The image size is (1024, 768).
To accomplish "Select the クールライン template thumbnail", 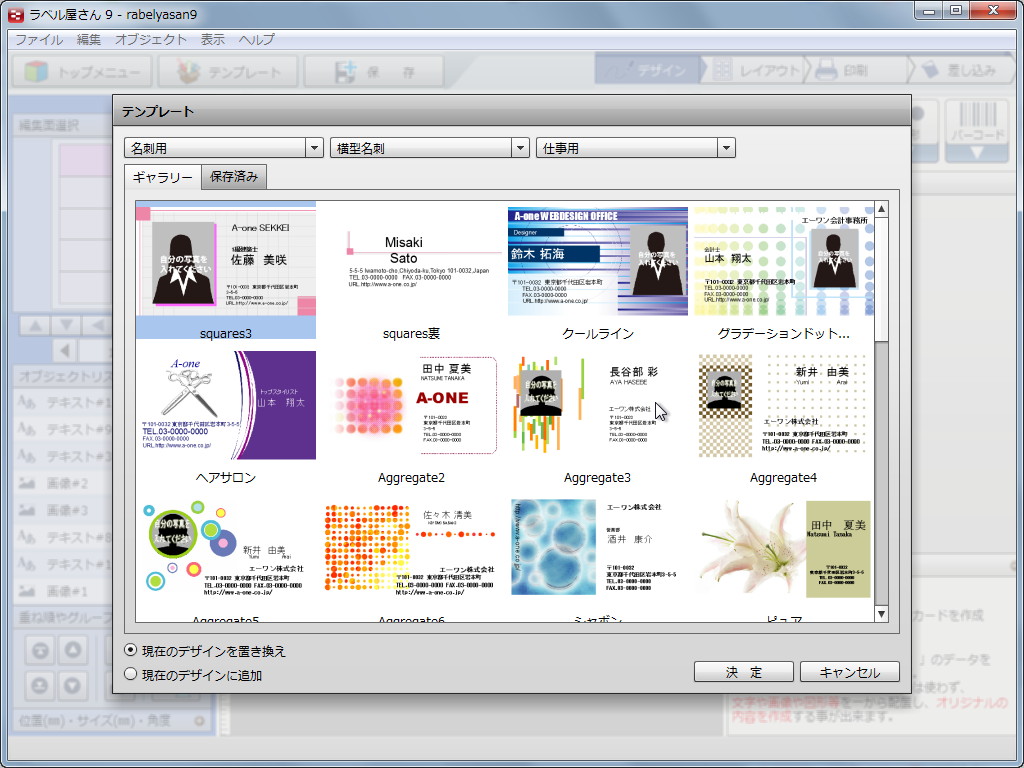I will coord(596,262).
